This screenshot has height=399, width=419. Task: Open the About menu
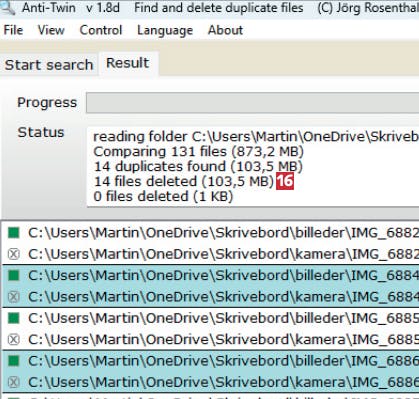[x=225, y=30]
